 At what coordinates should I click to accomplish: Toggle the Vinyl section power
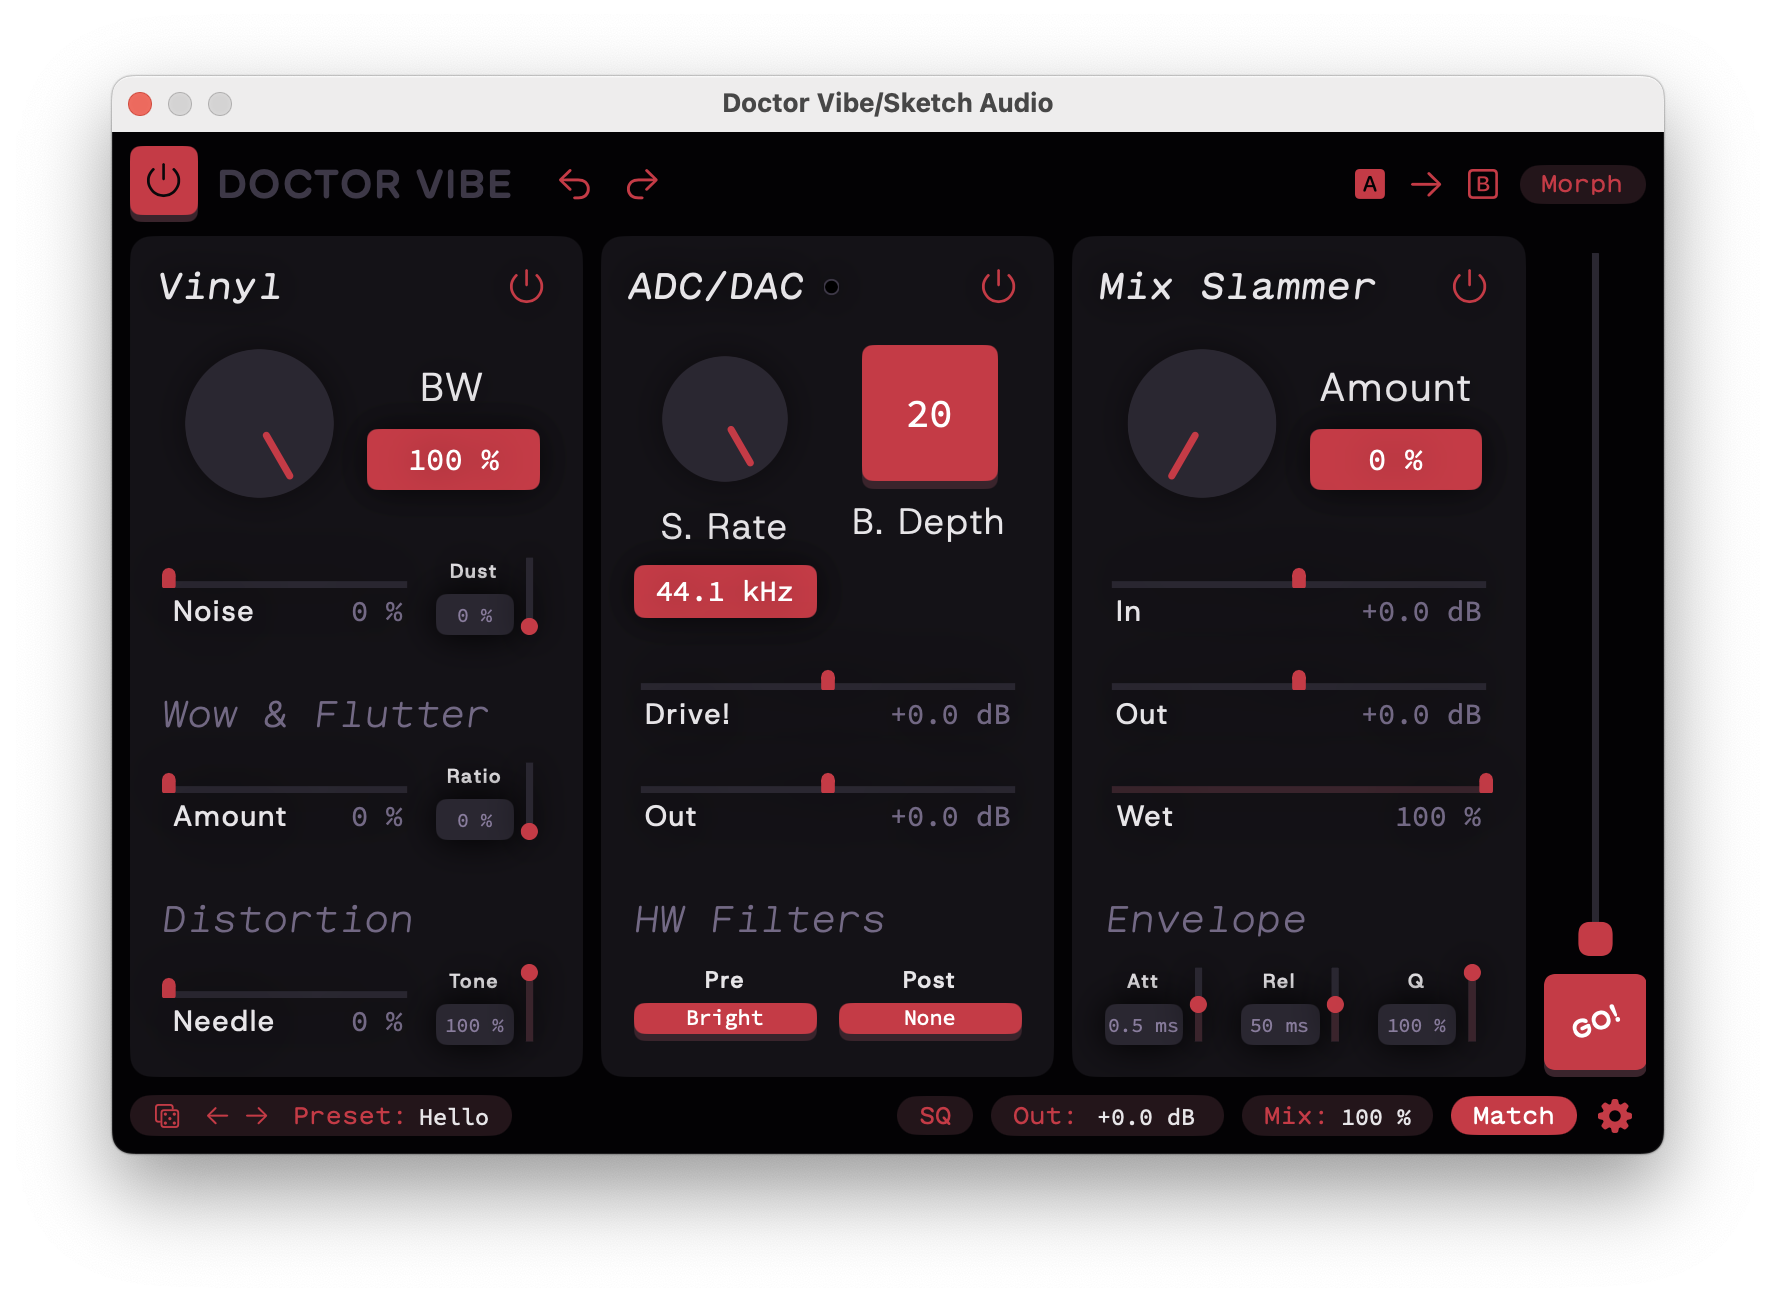click(x=526, y=287)
